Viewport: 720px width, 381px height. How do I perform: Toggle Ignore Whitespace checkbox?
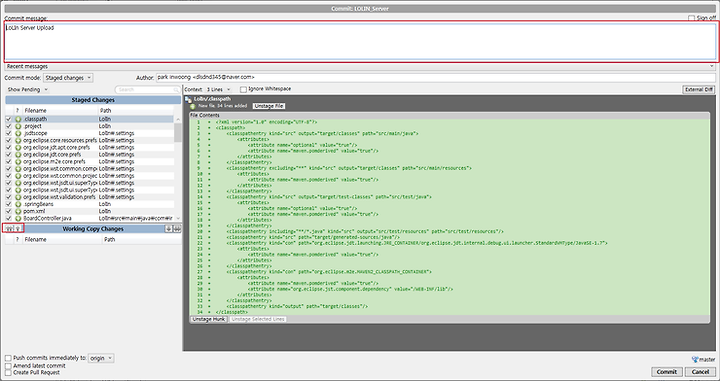pos(243,89)
